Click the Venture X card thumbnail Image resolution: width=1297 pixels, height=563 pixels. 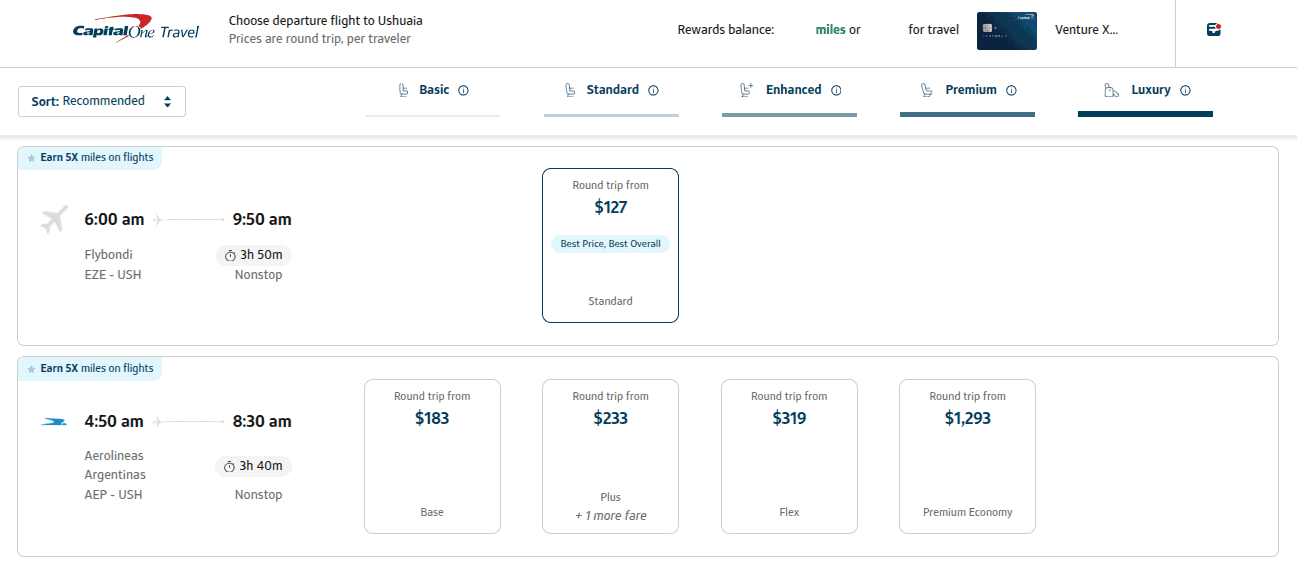coord(1006,30)
